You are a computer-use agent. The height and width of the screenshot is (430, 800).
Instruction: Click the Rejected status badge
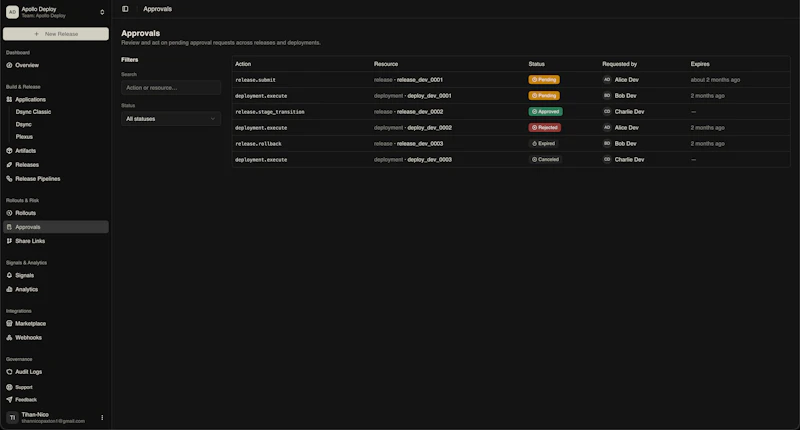tap(545, 128)
